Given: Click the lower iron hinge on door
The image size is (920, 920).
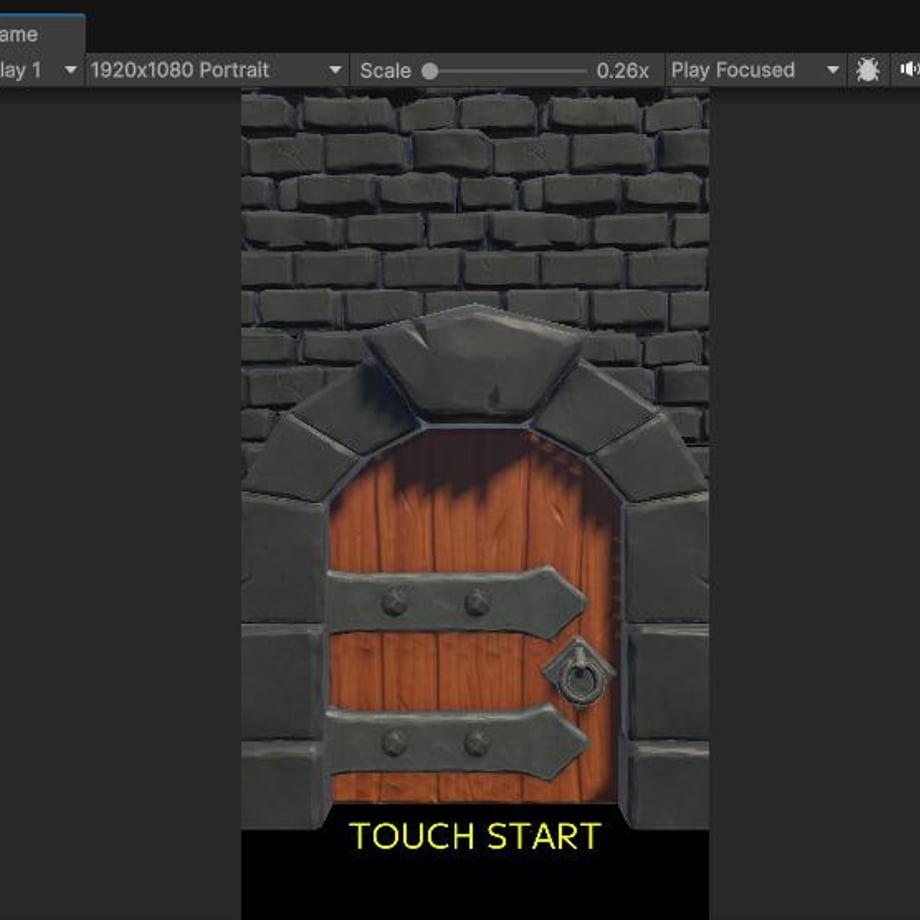Looking at the screenshot, I should point(456,742).
